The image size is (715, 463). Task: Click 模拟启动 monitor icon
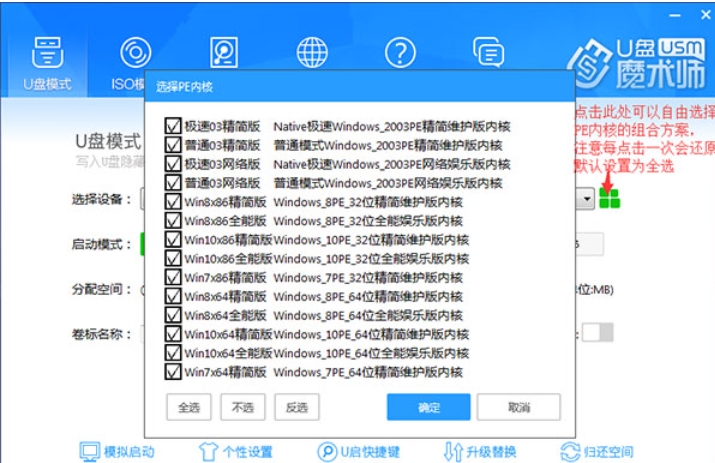[89, 452]
